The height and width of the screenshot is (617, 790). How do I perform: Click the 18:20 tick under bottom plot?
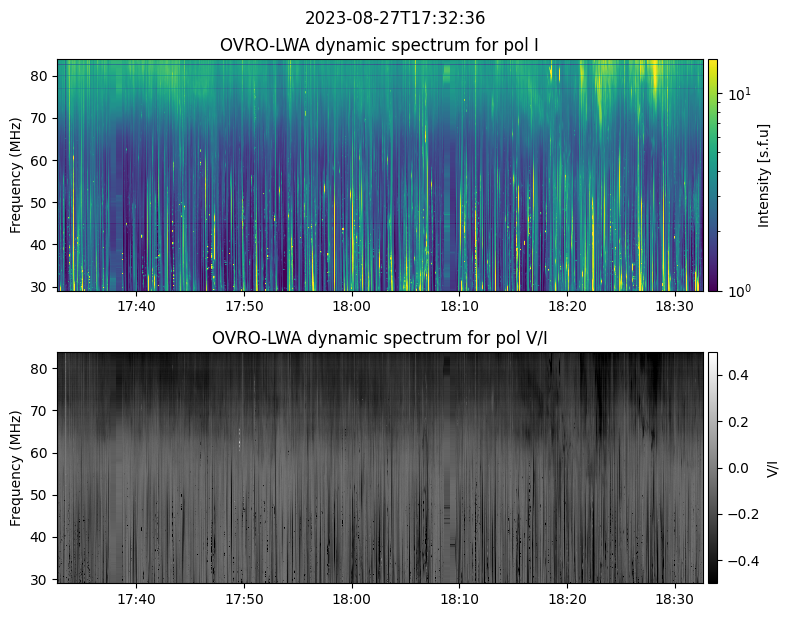[567, 599]
